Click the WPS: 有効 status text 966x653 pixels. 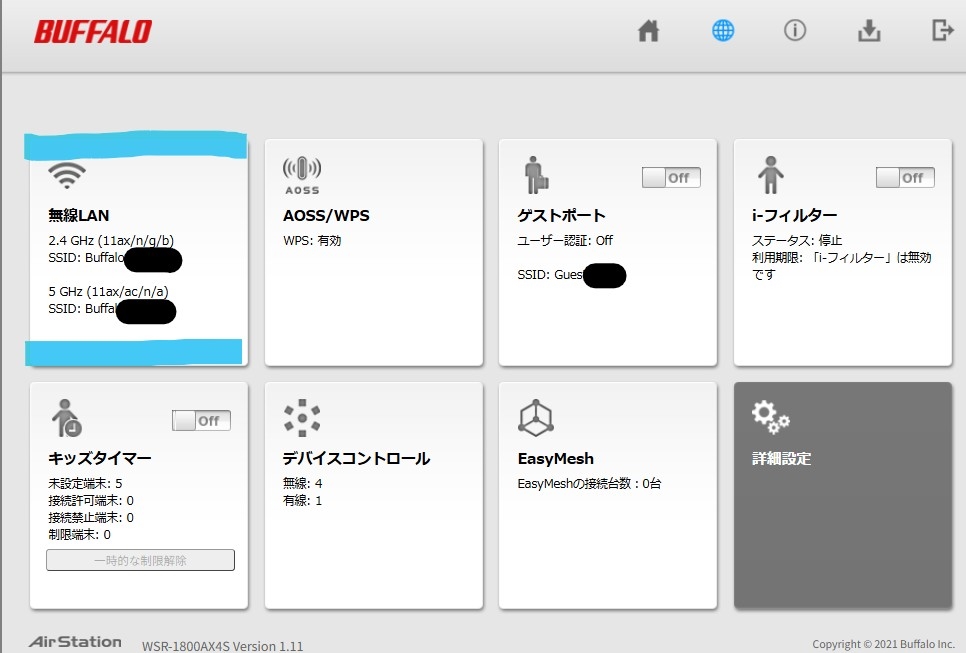[x=312, y=240]
